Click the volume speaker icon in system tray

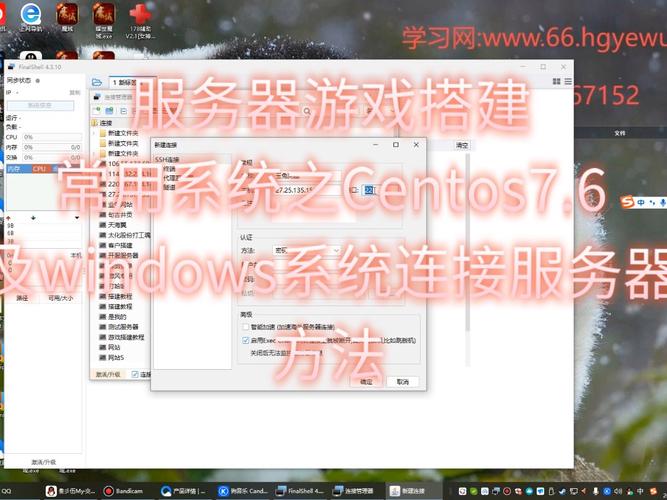click(x=618, y=491)
